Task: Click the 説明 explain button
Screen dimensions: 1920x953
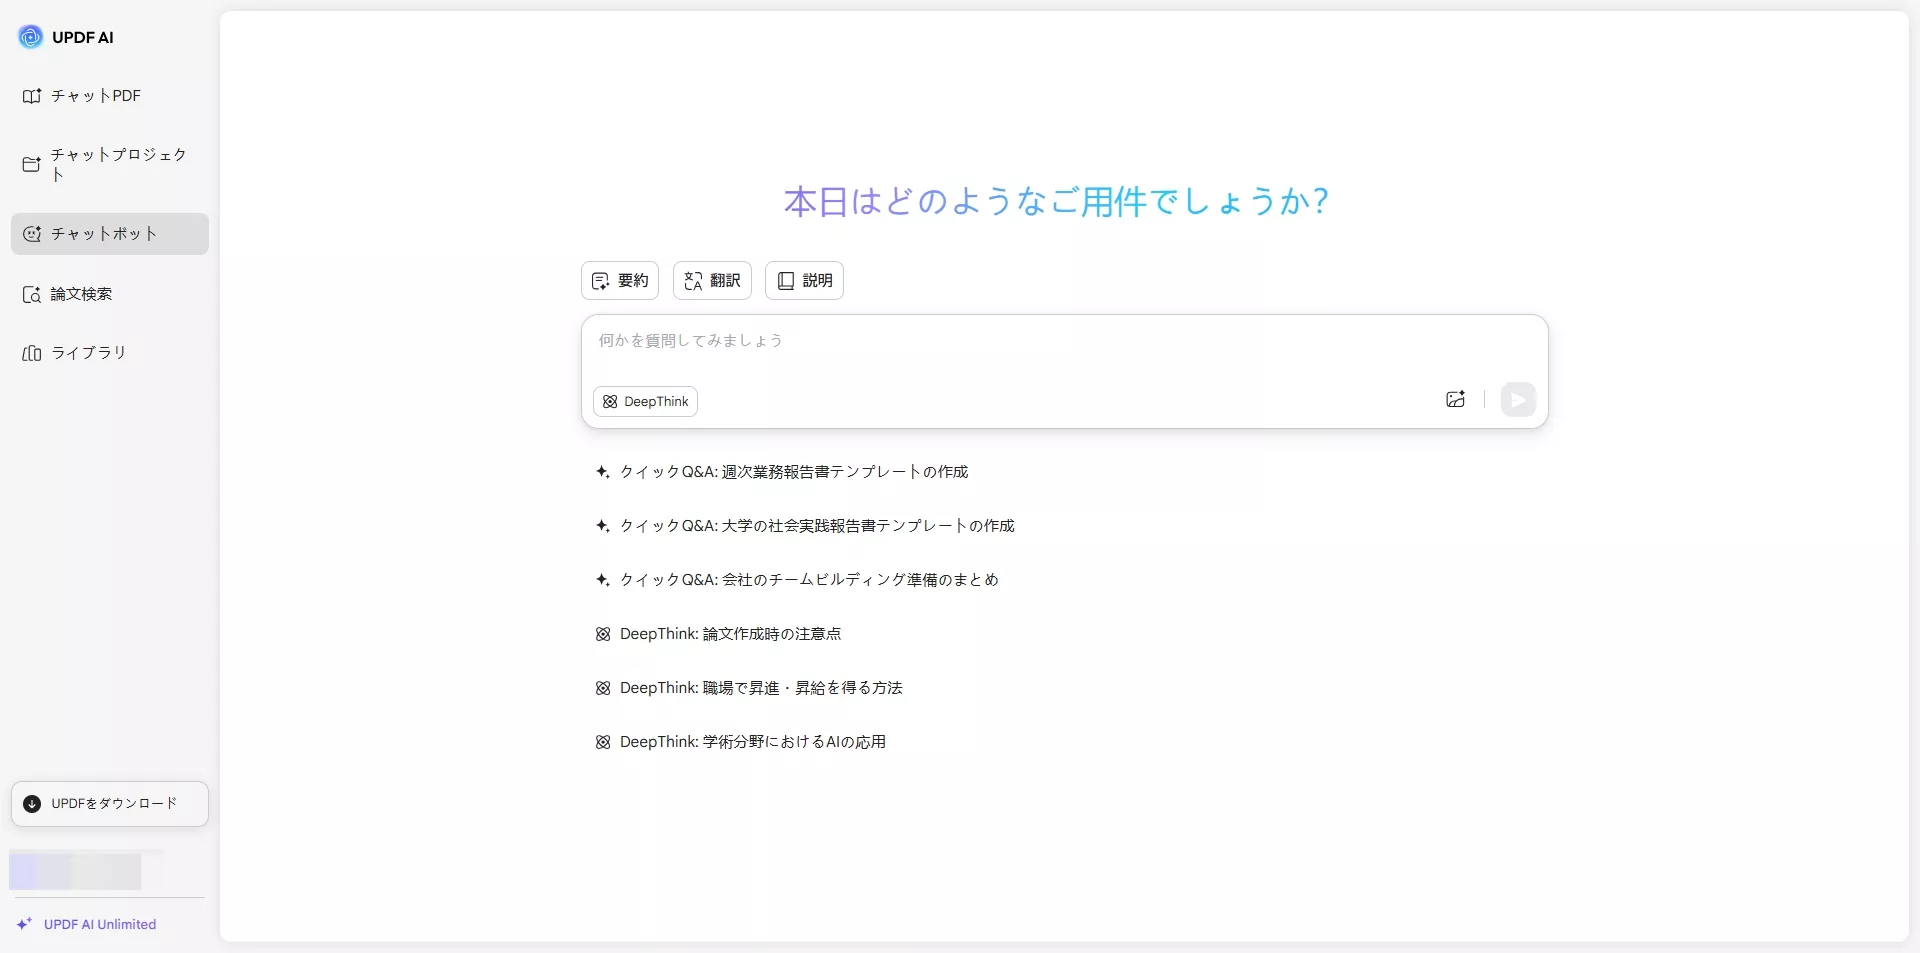Action: pyautogui.click(x=804, y=281)
